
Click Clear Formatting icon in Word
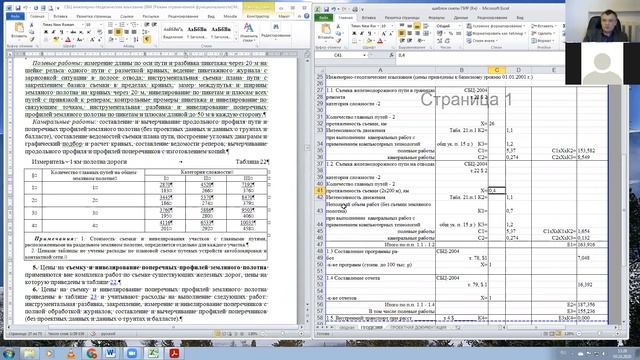(100, 32)
